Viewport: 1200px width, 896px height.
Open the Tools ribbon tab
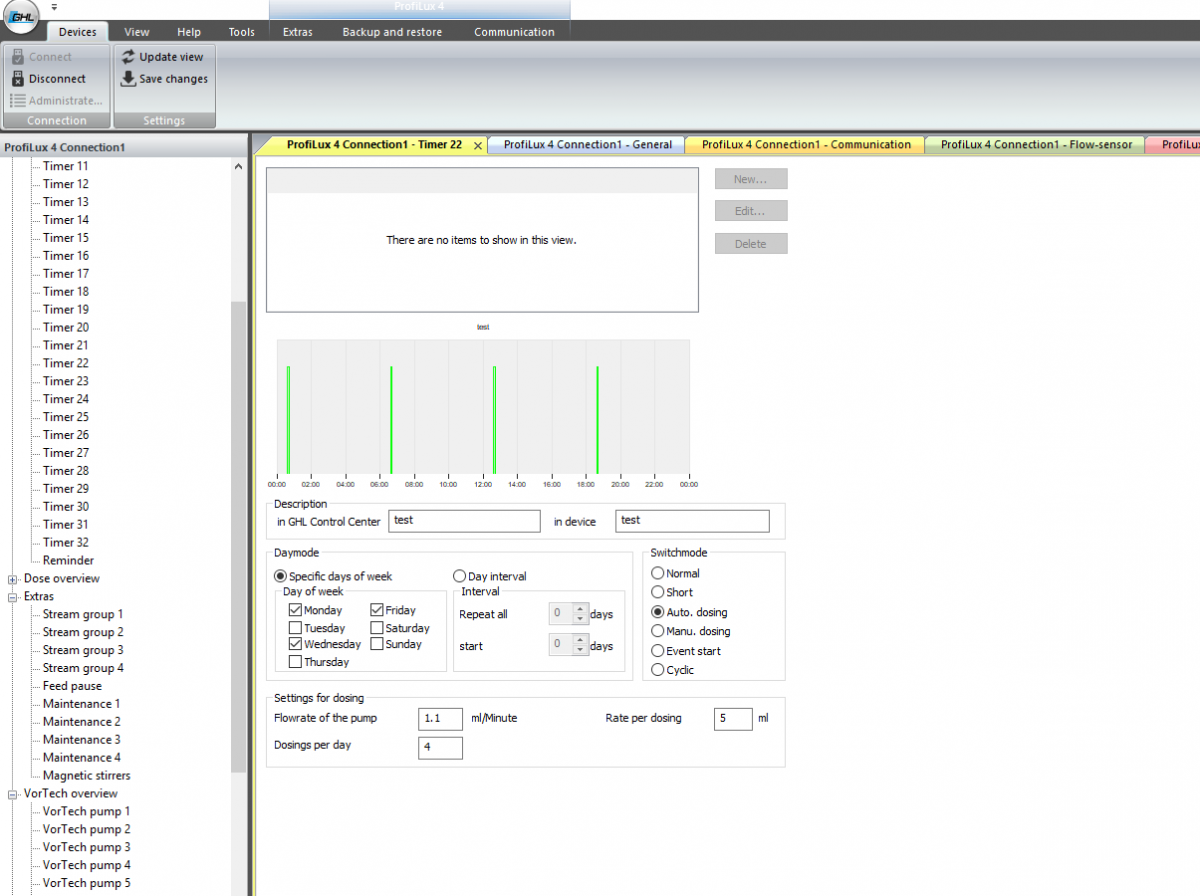click(242, 32)
